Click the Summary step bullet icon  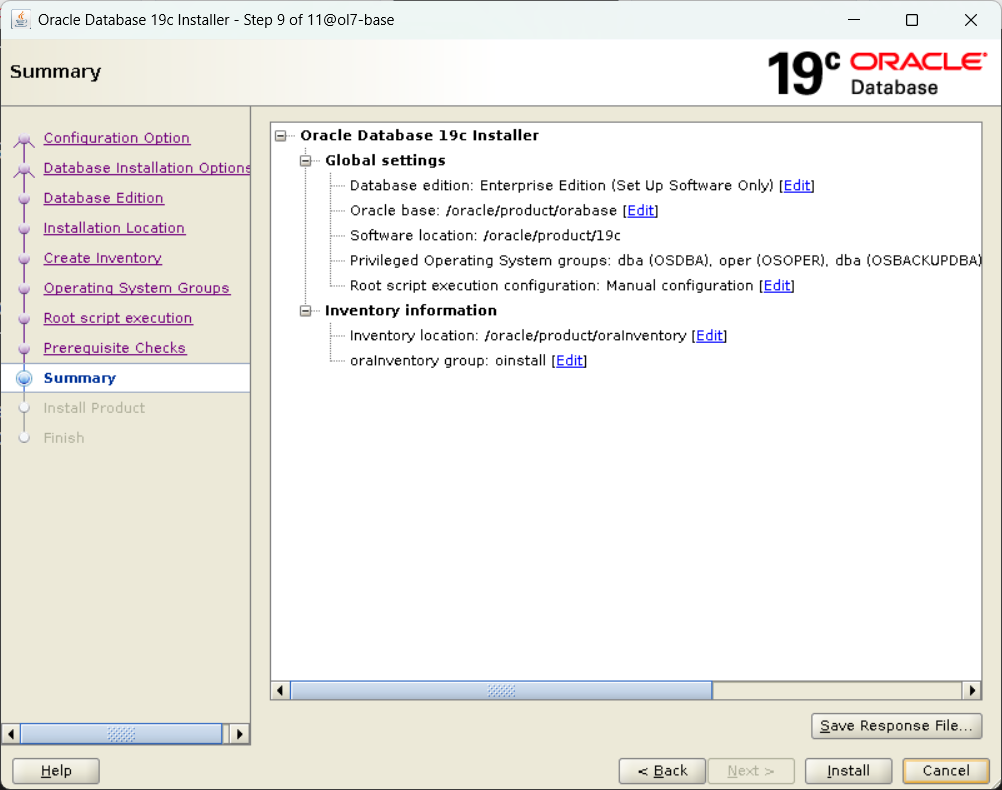point(24,378)
